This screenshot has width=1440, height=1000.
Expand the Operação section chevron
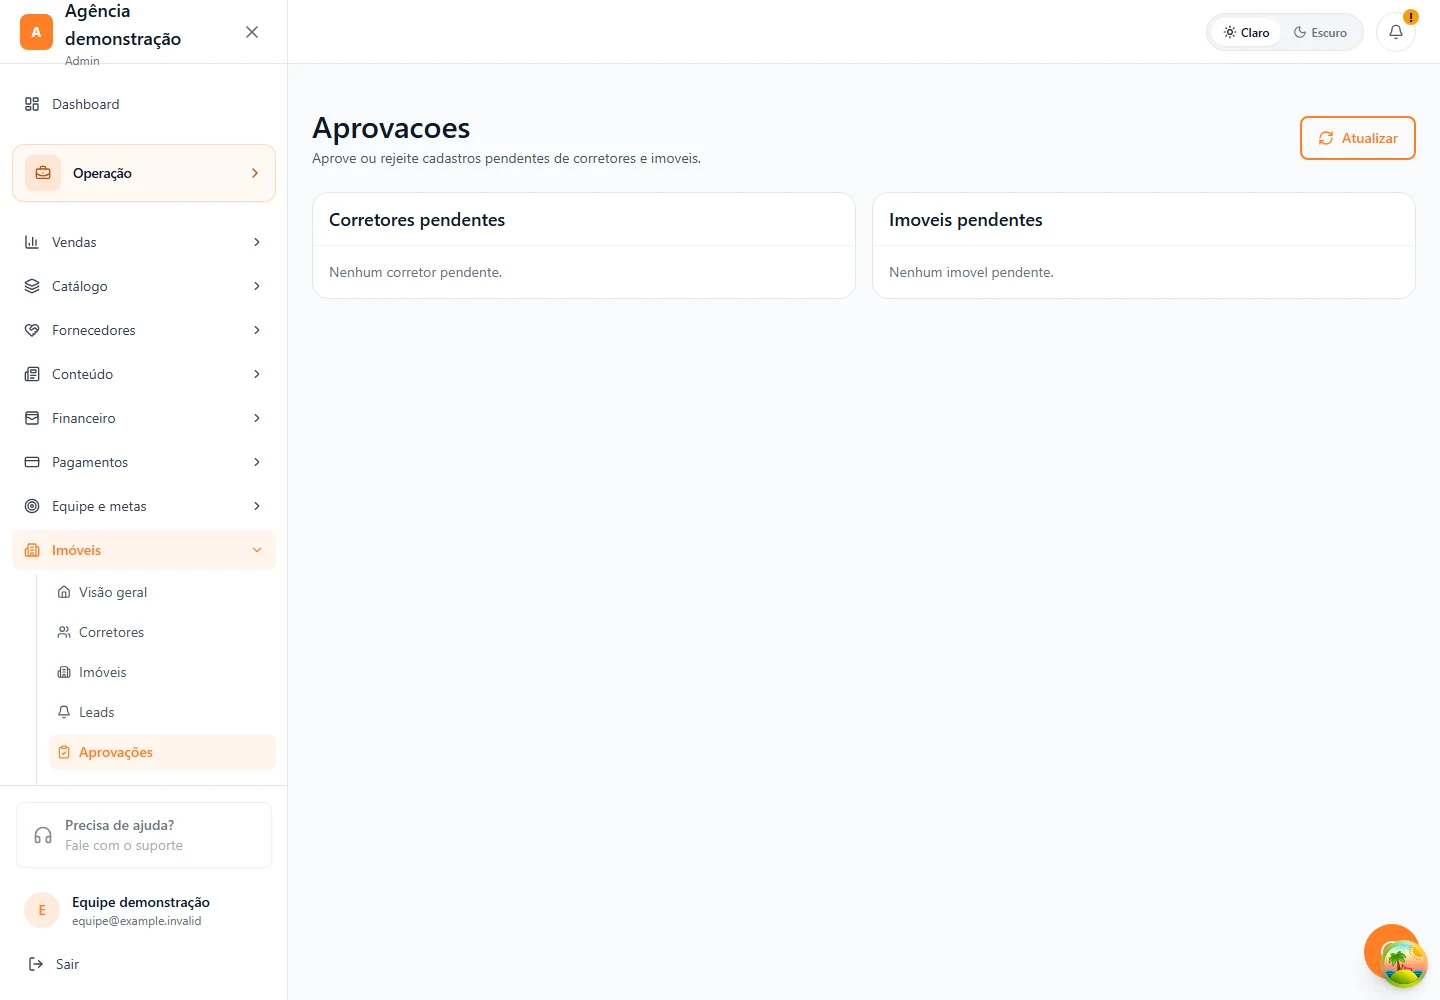pyautogui.click(x=255, y=173)
